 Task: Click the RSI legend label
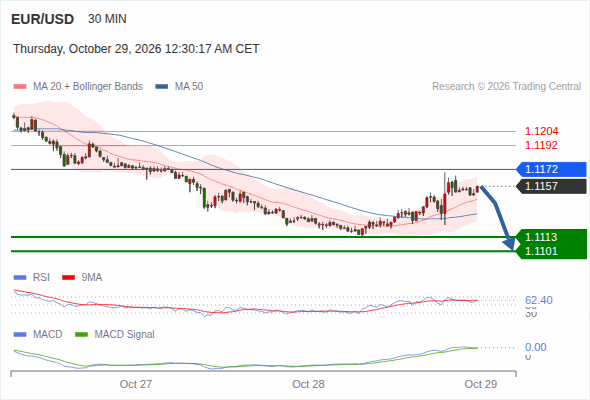(x=41, y=278)
